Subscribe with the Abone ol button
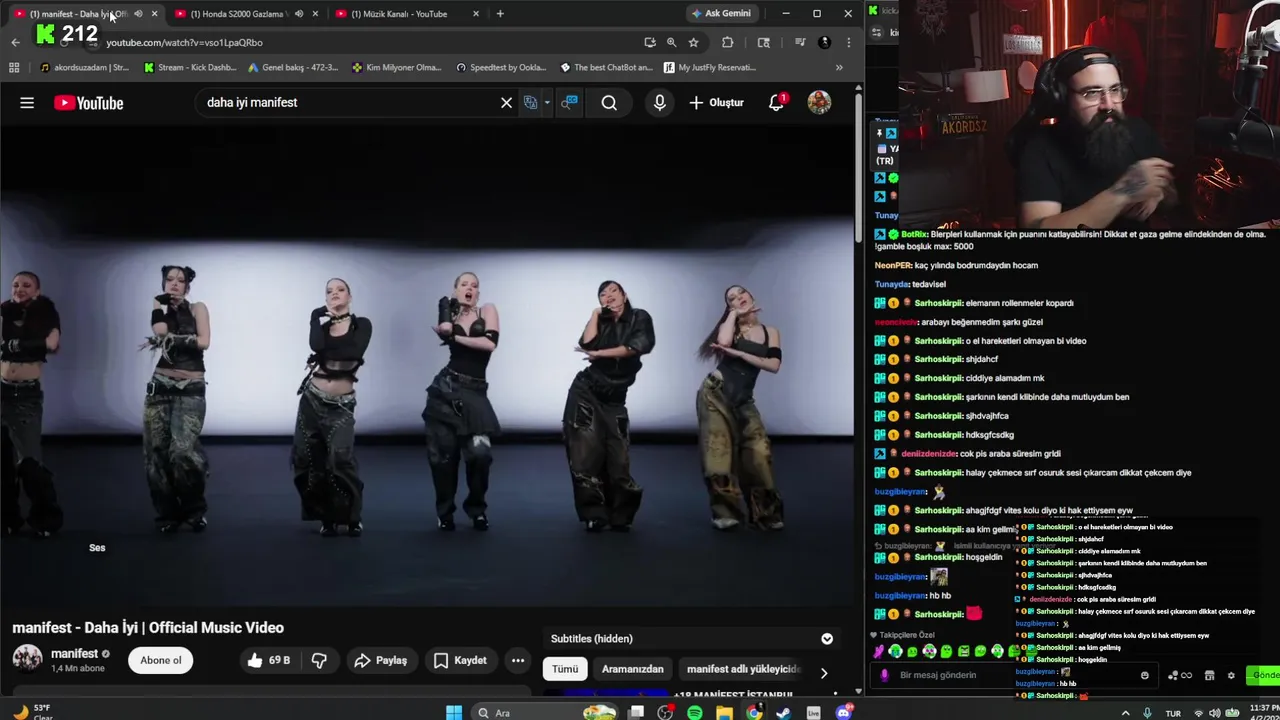The image size is (1280, 720). [x=161, y=660]
